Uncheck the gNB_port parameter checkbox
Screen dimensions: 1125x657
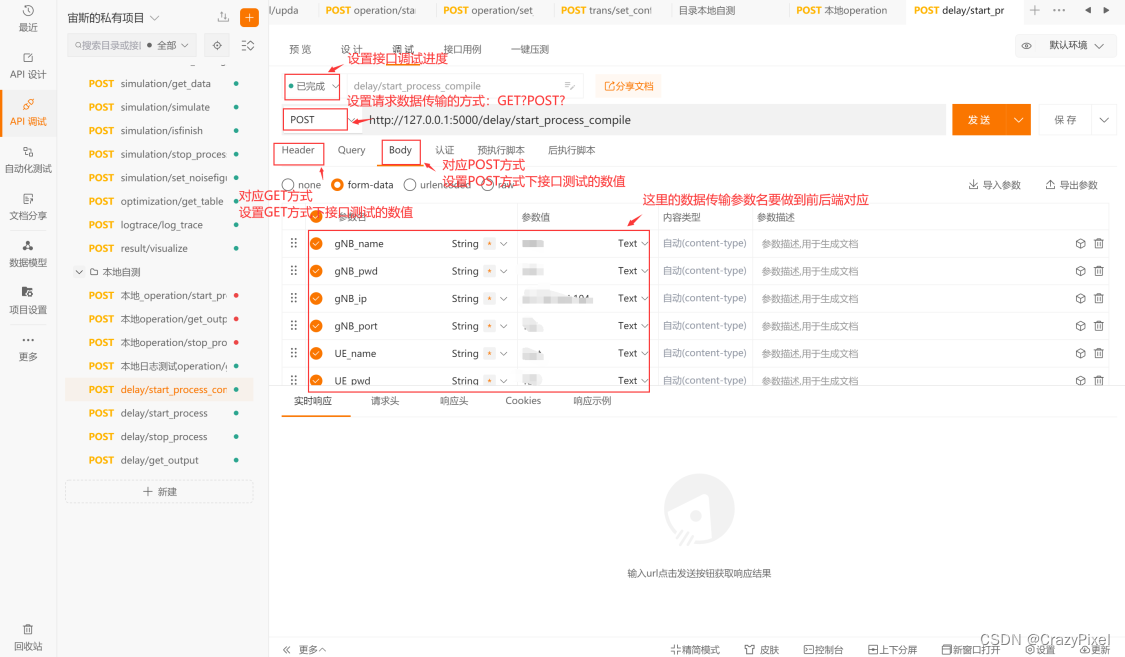coord(316,326)
